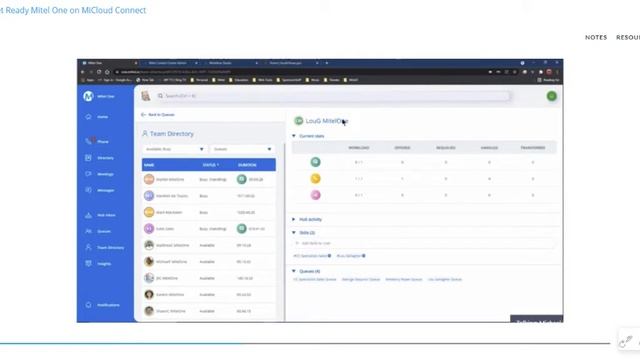Click inside the search field at top
Image resolution: width=640 pixels, height=360 pixels.
[333, 96]
